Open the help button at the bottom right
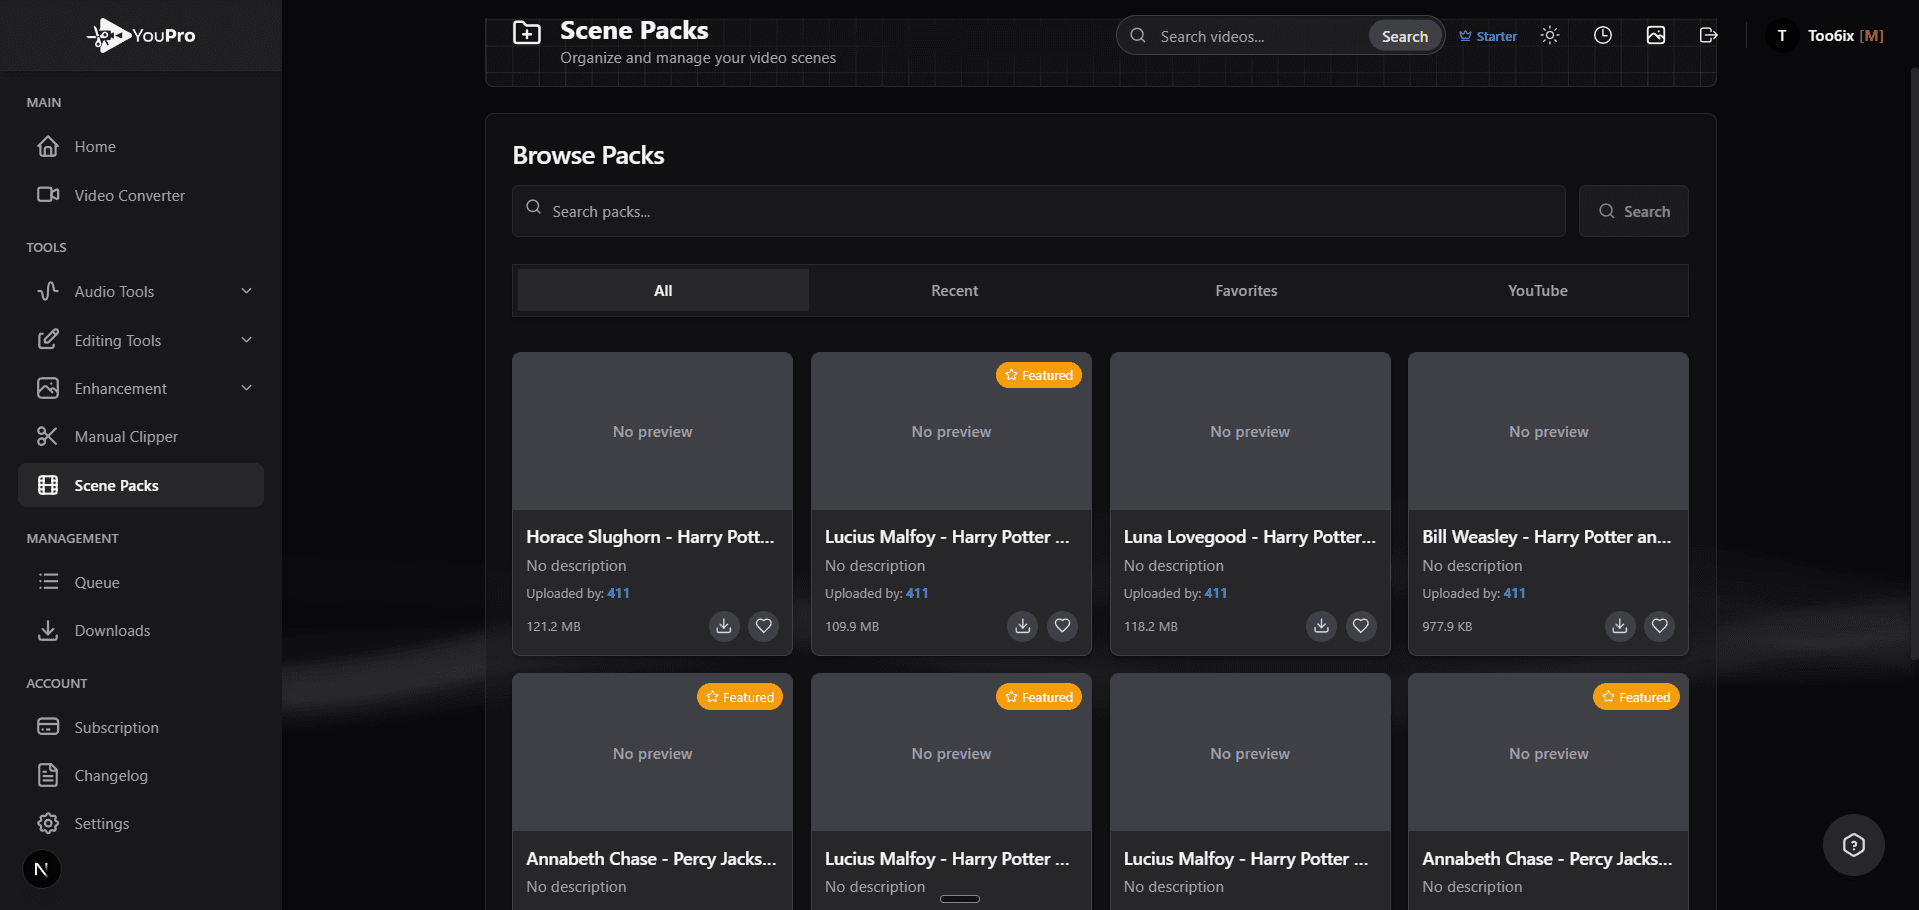The width and height of the screenshot is (1919, 910). [x=1854, y=845]
